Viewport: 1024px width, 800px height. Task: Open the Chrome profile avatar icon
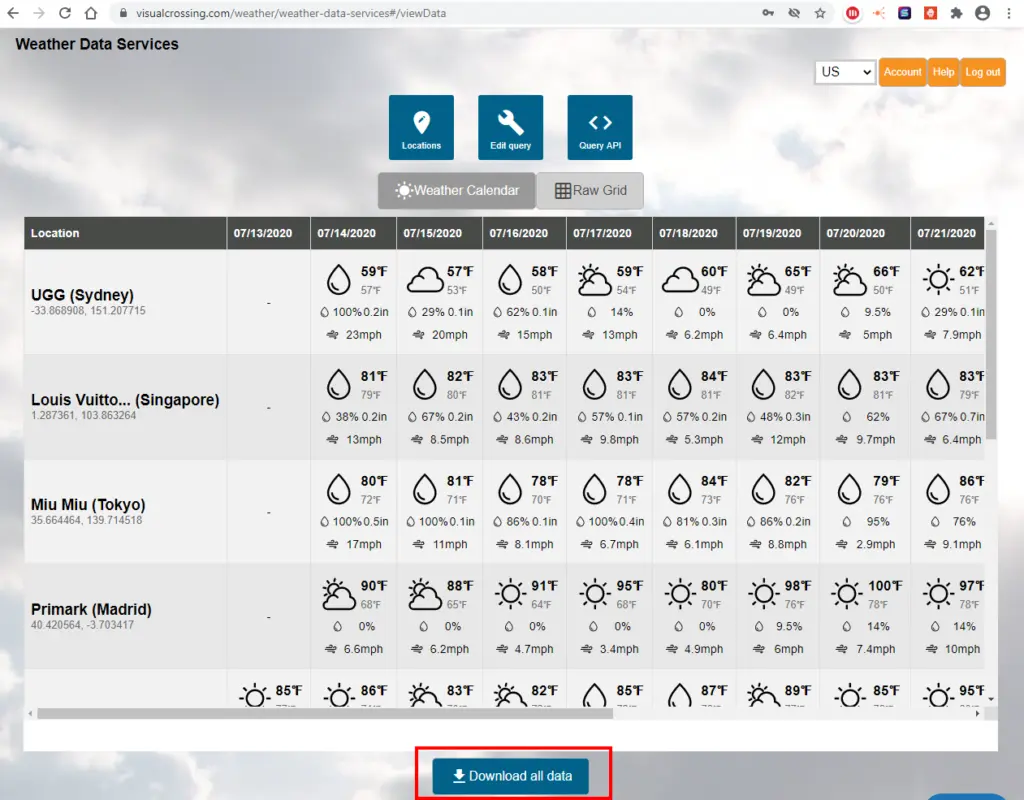(982, 14)
